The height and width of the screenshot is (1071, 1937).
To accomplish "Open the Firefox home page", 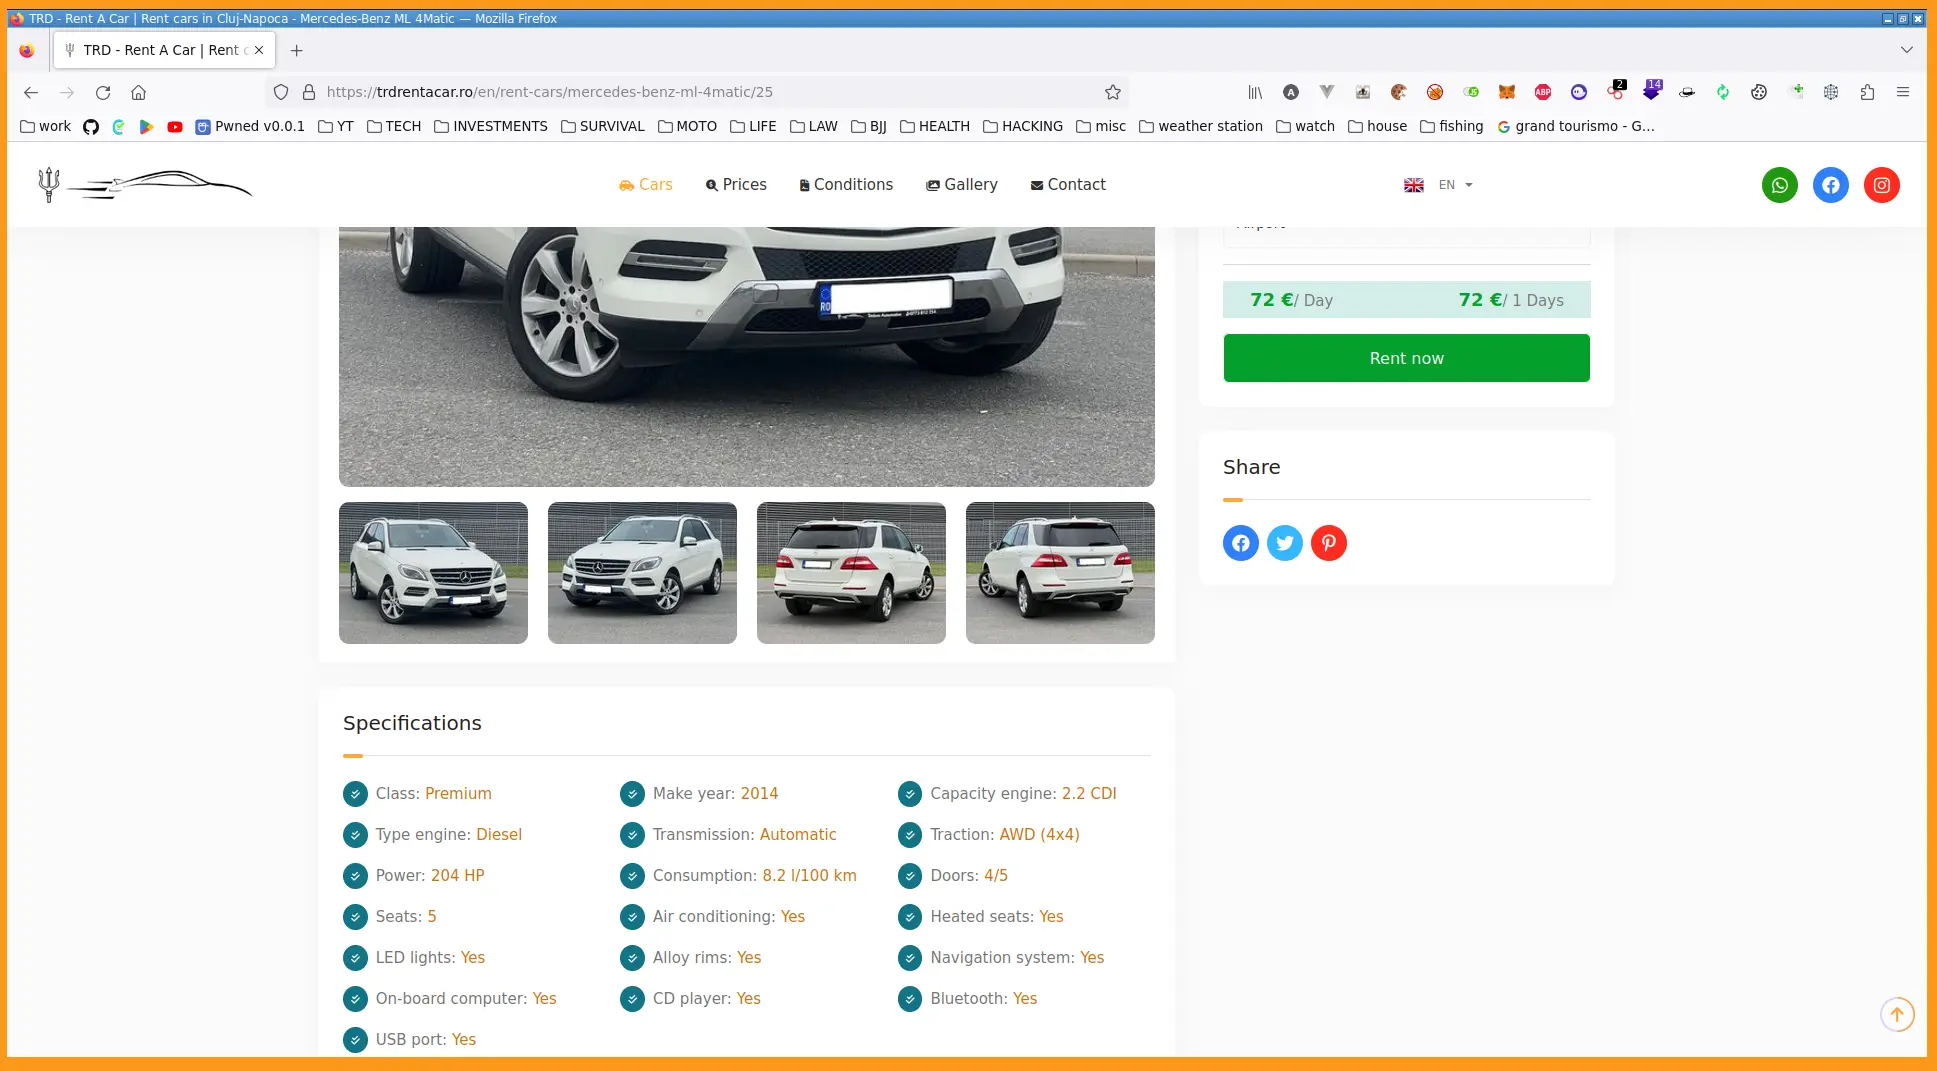I will tap(138, 92).
